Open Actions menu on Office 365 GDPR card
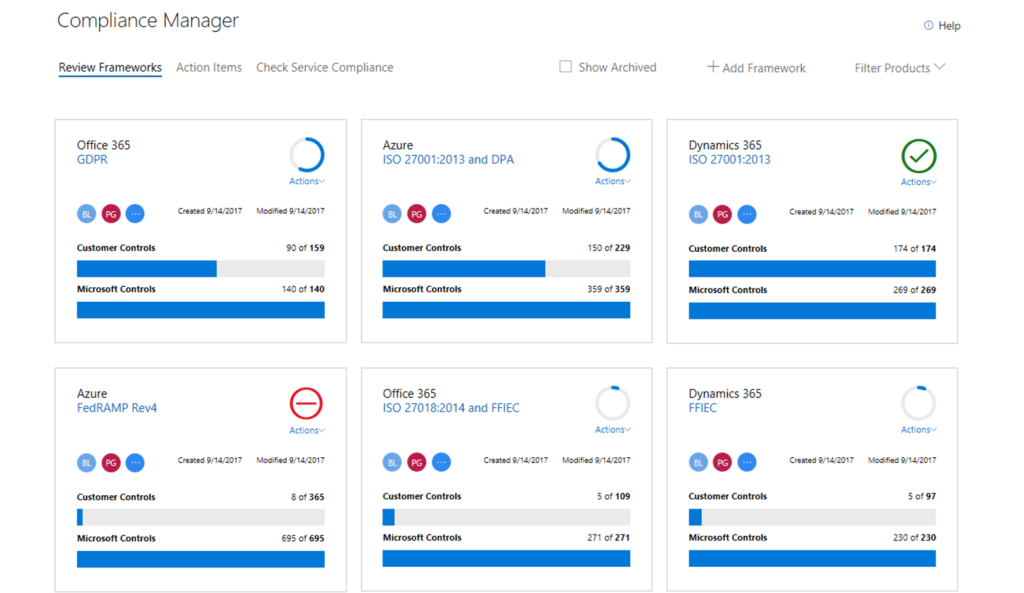Image resolution: width=1024 pixels, height=593 pixels. coord(307,181)
